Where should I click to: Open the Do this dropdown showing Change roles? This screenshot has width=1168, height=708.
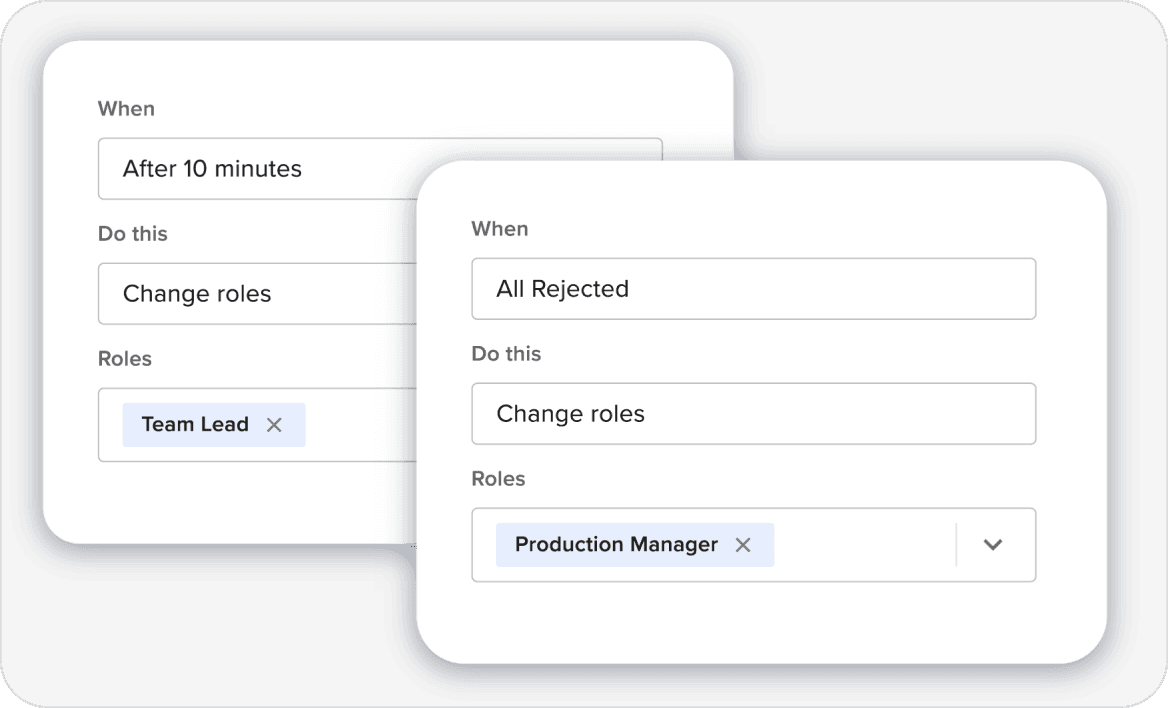754,413
